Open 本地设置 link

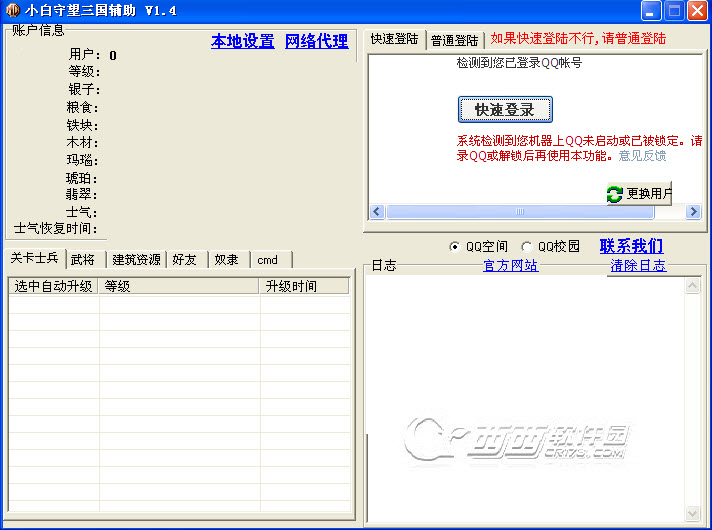coord(242,41)
